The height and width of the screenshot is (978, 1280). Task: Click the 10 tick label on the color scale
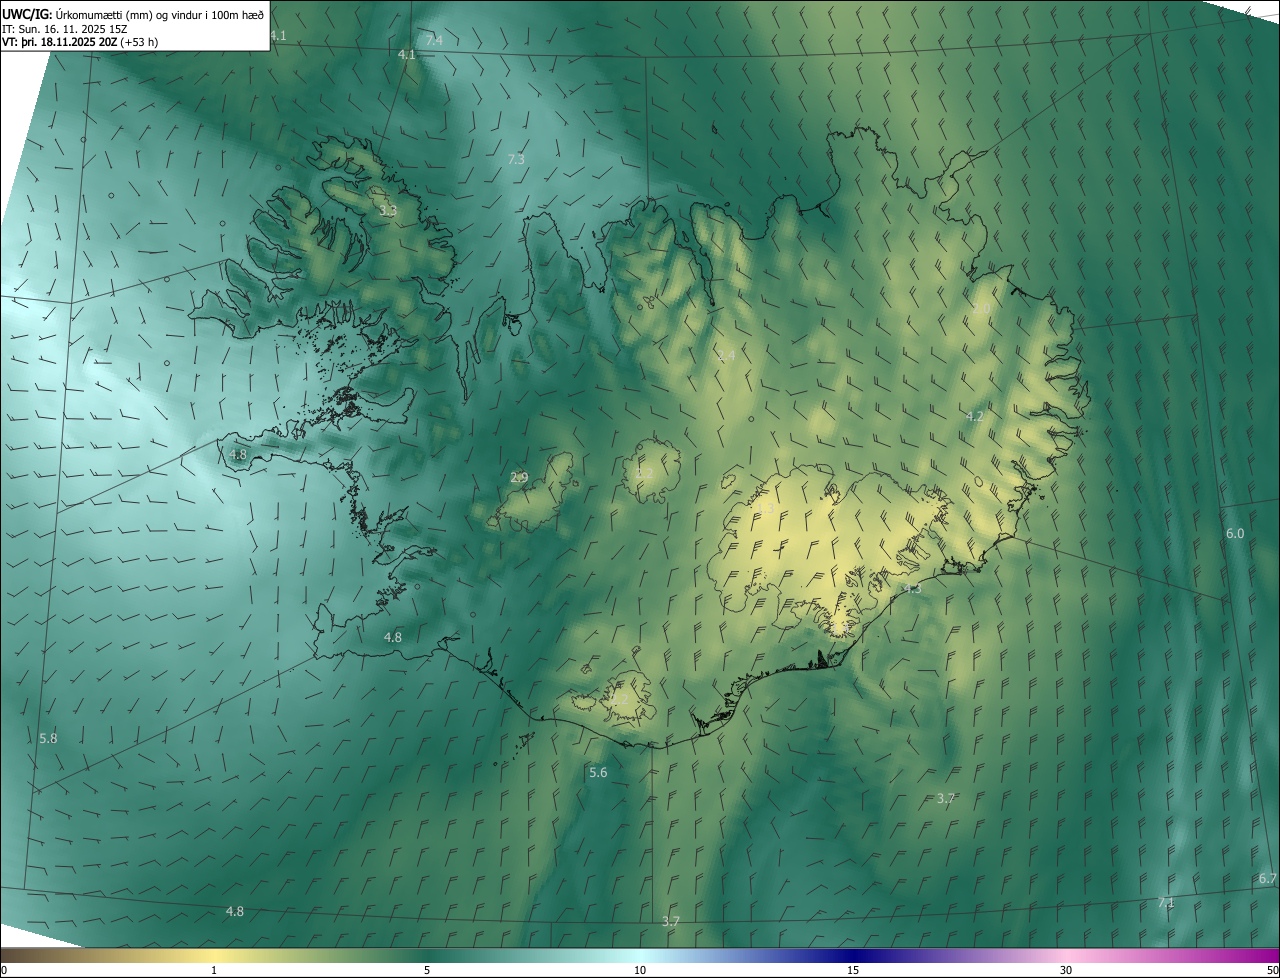tap(640, 970)
